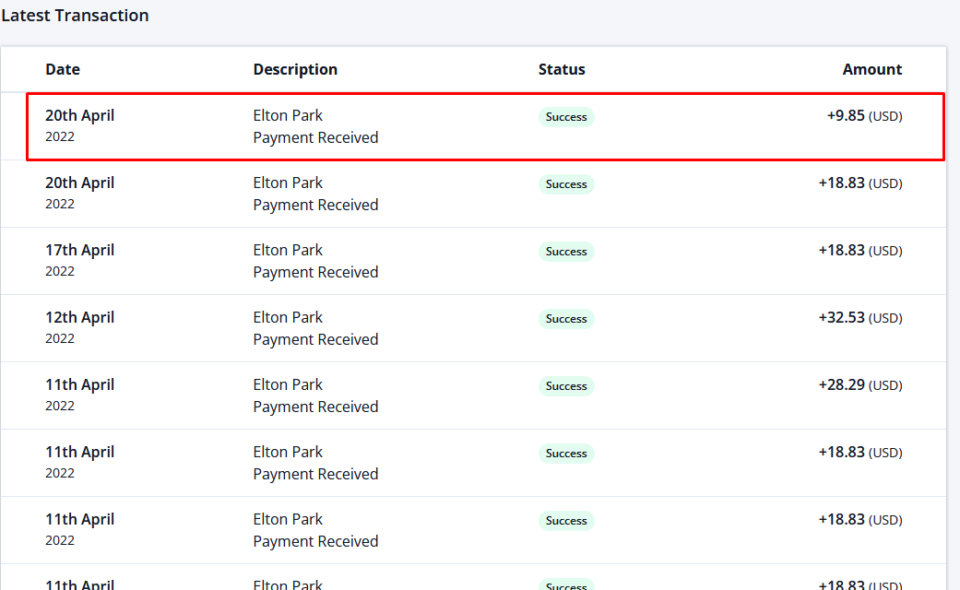The image size is (960, 590).
Task: Click Success badge on 12th April row
Action: [x=566, y=319]
